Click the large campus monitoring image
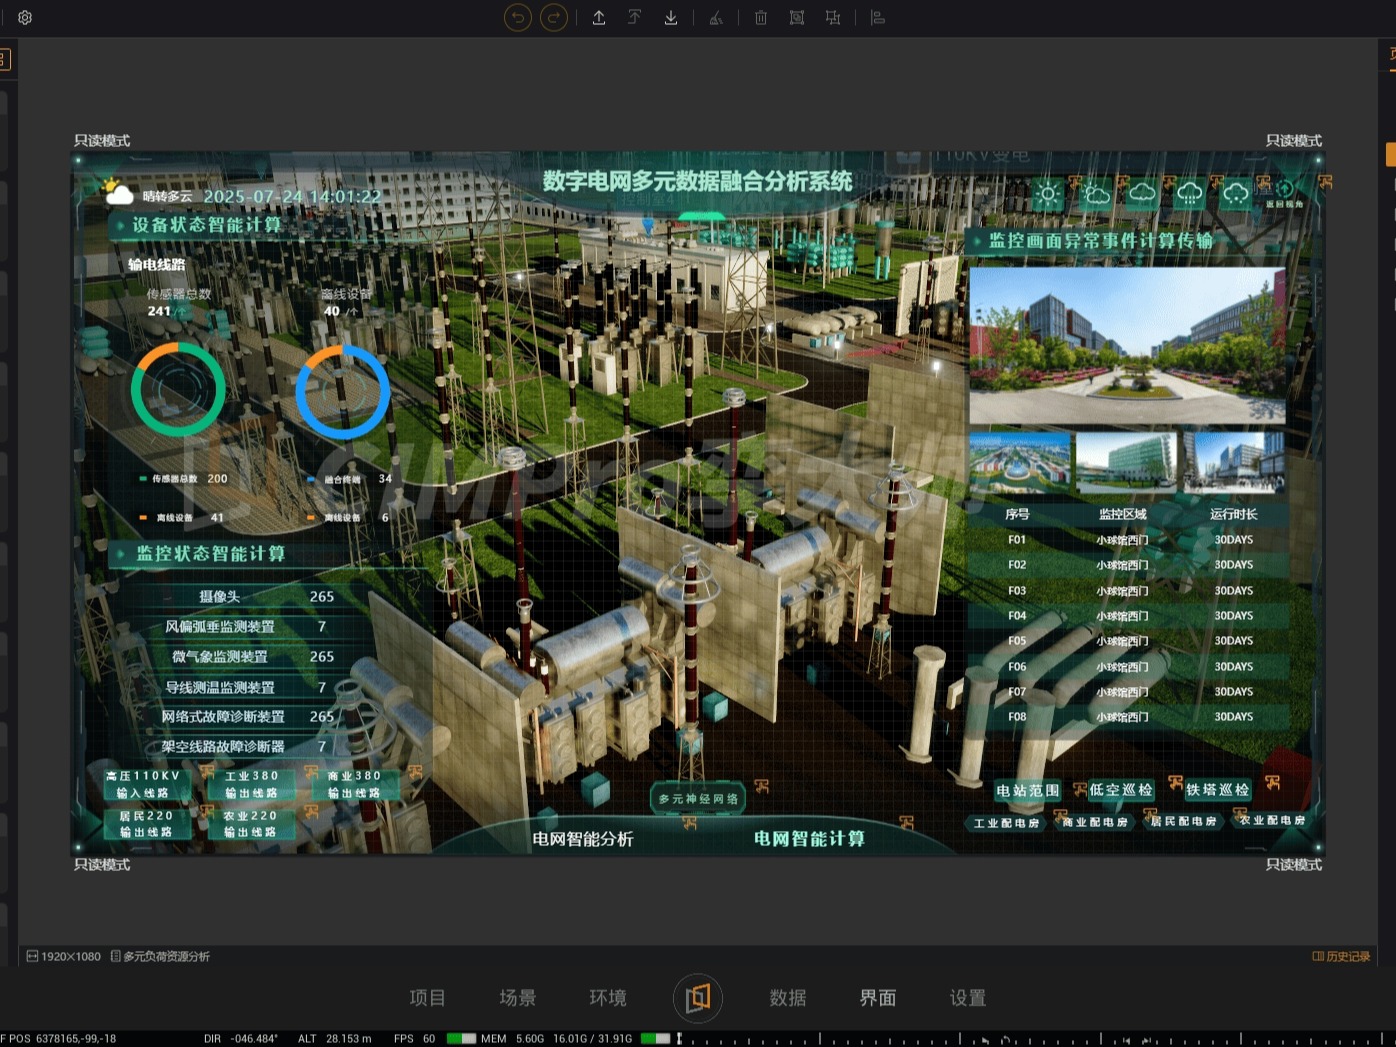The height and width of the screenshot is (1047, 1396). (x=1127, y=345)
